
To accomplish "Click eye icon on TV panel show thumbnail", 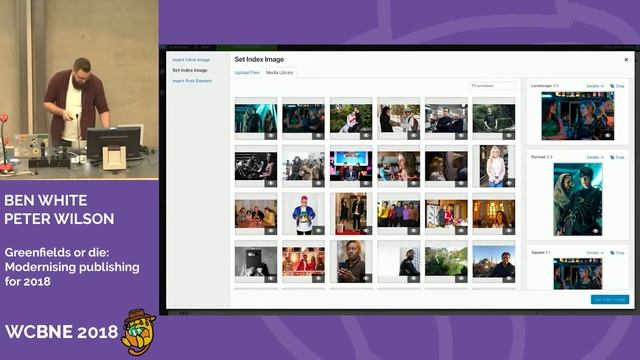I will 366,183.
